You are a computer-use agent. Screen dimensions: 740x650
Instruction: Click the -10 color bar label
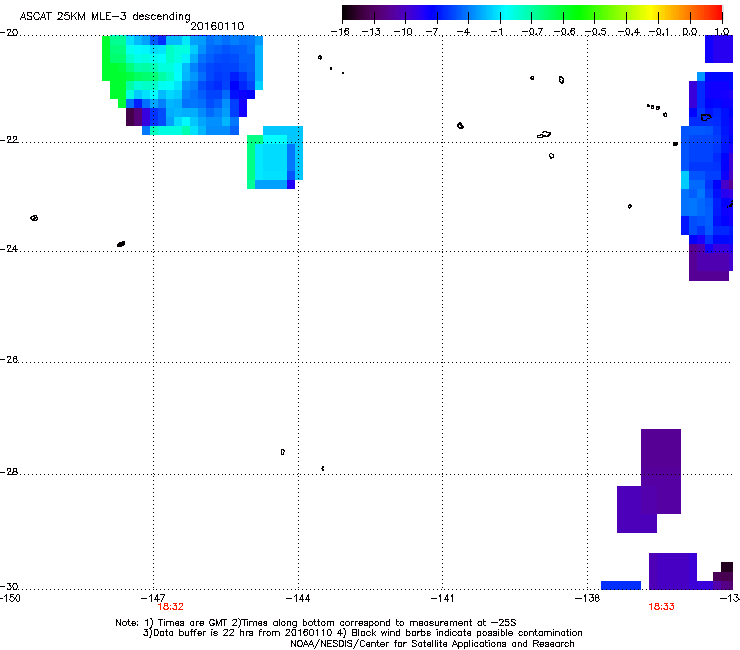[x=403, y=32]
